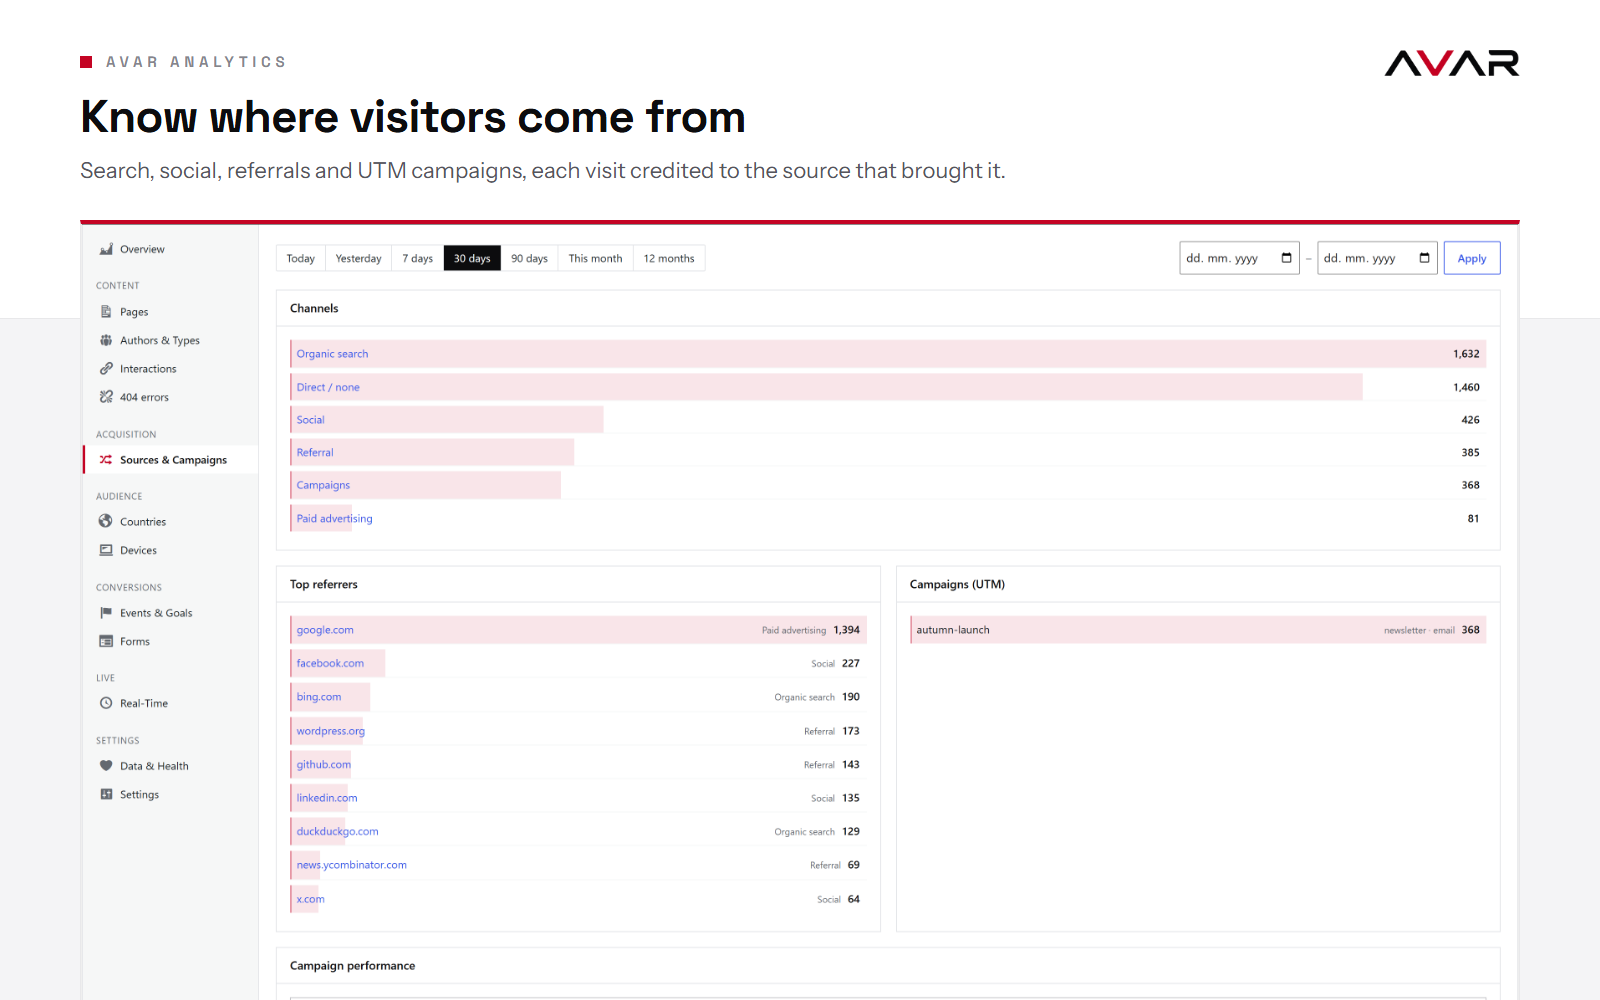This screenshot has width=1600, height=1000.
Task: Open duckduckgo.com referrer link
Action: coord(338,831)
